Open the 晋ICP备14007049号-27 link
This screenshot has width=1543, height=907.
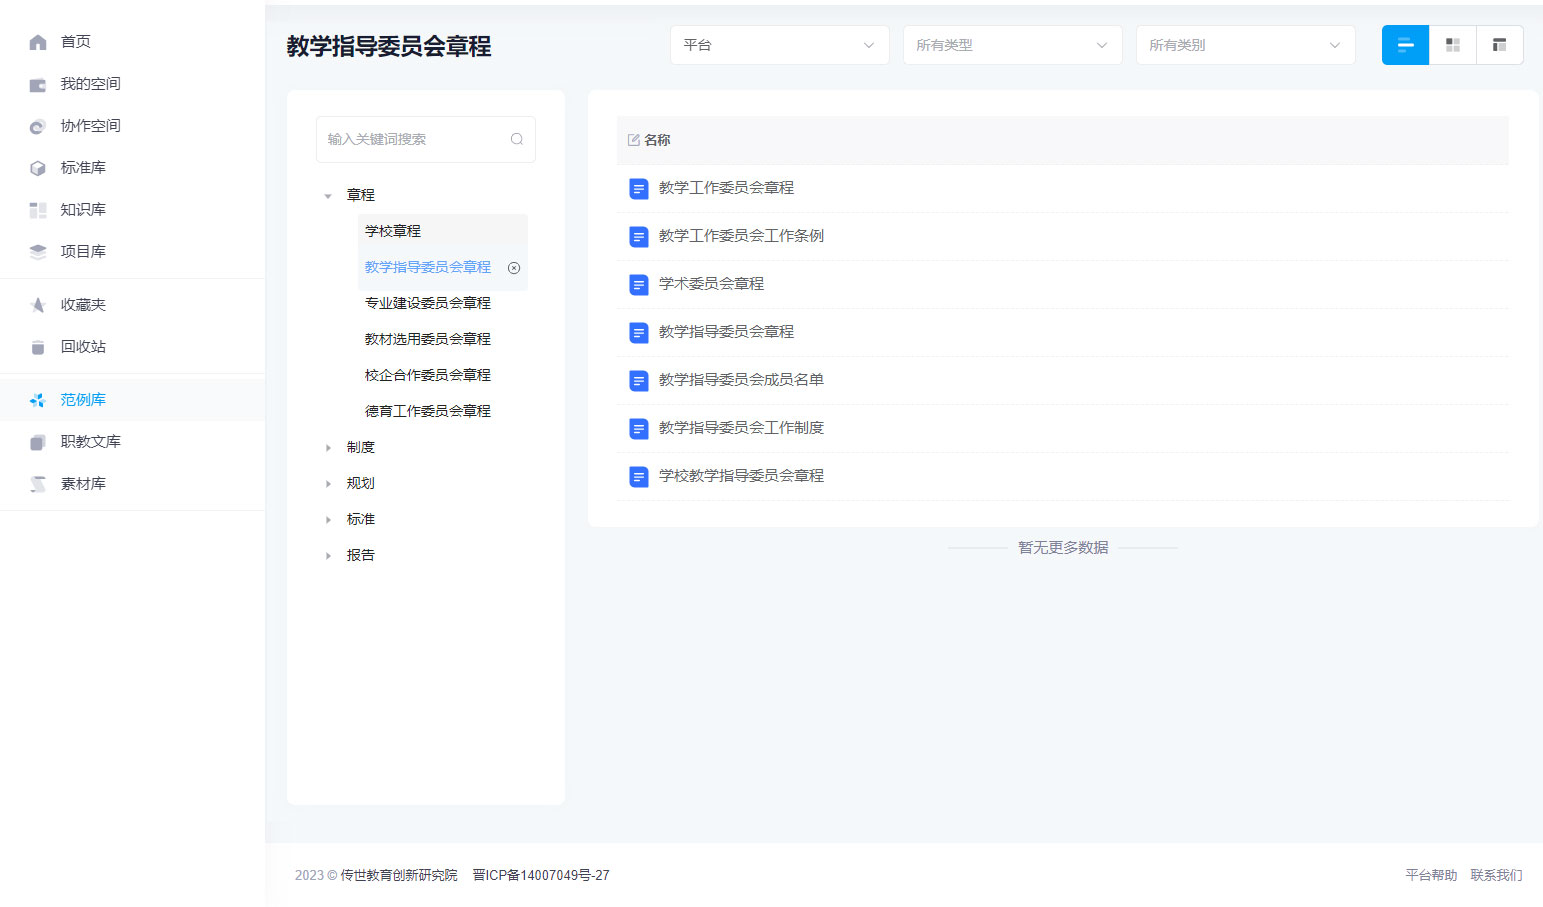541,875
